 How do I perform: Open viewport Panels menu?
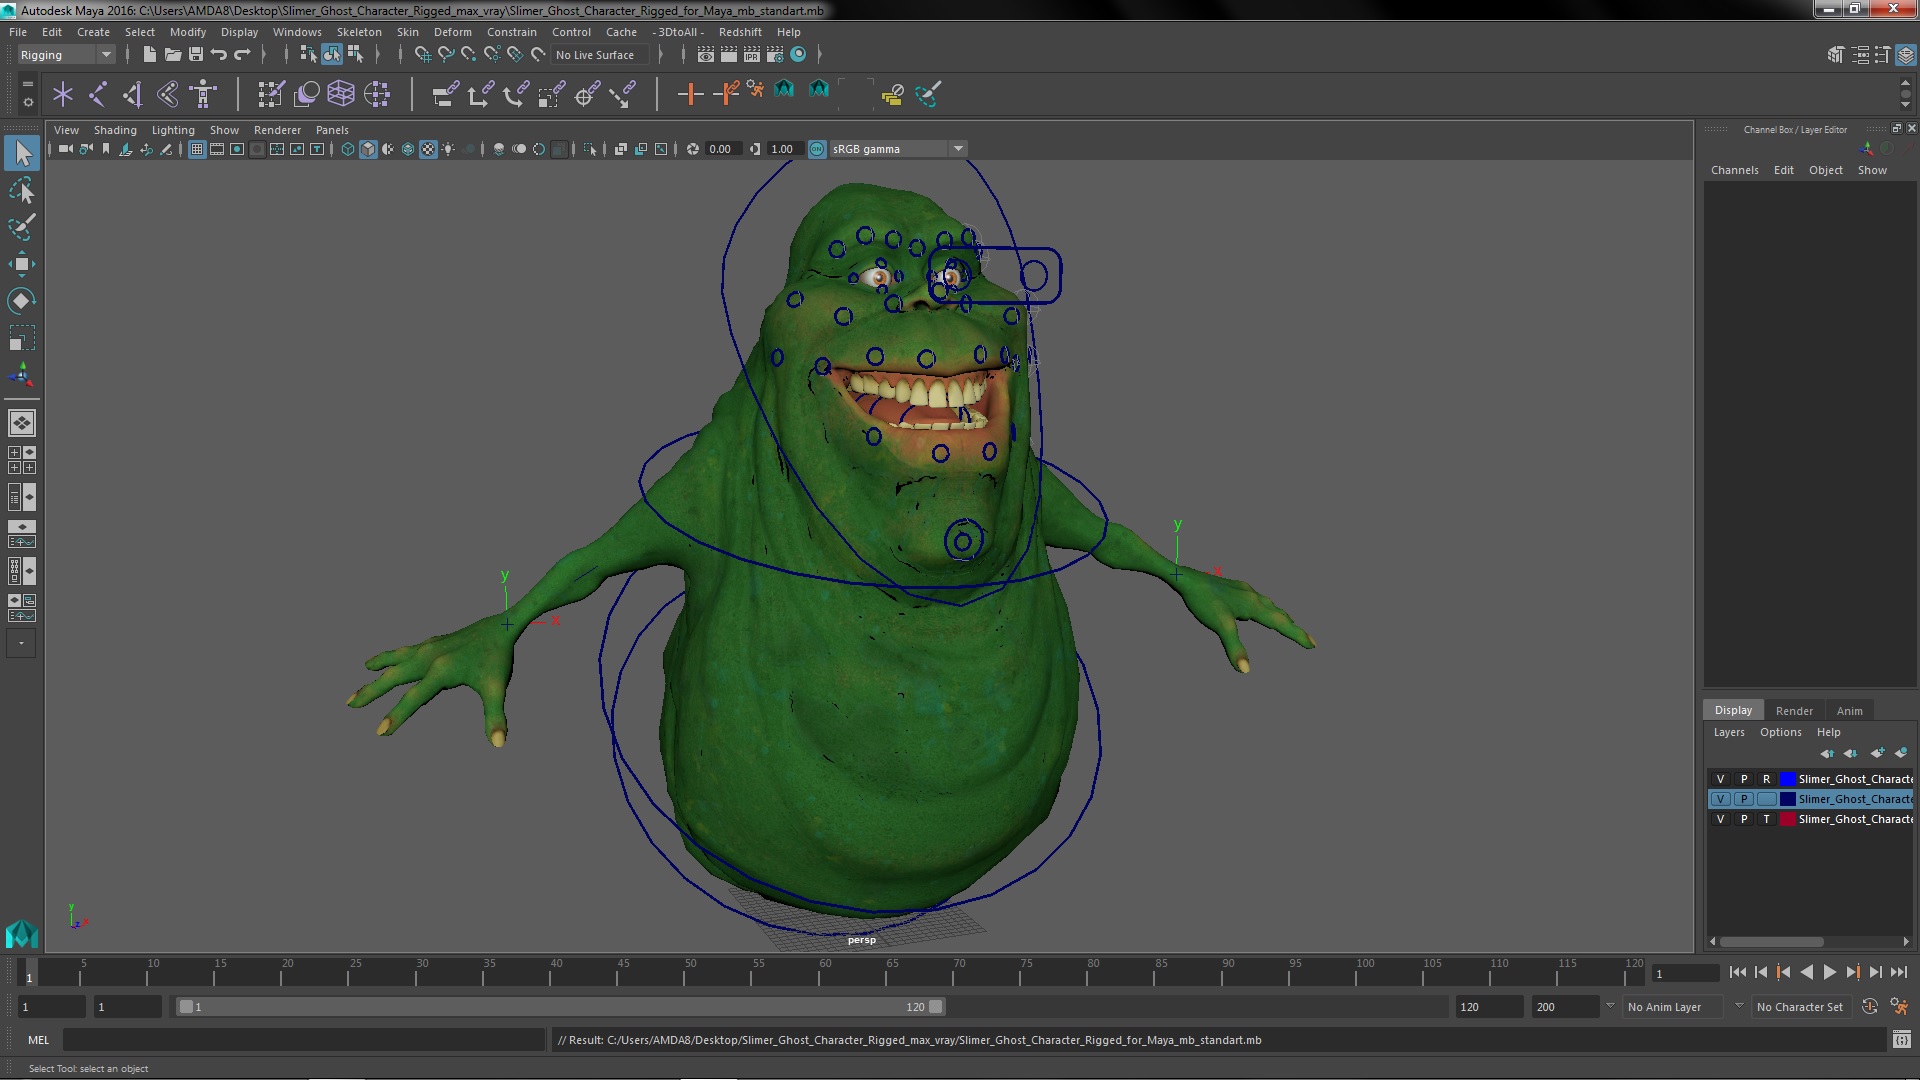click(332, 130)
